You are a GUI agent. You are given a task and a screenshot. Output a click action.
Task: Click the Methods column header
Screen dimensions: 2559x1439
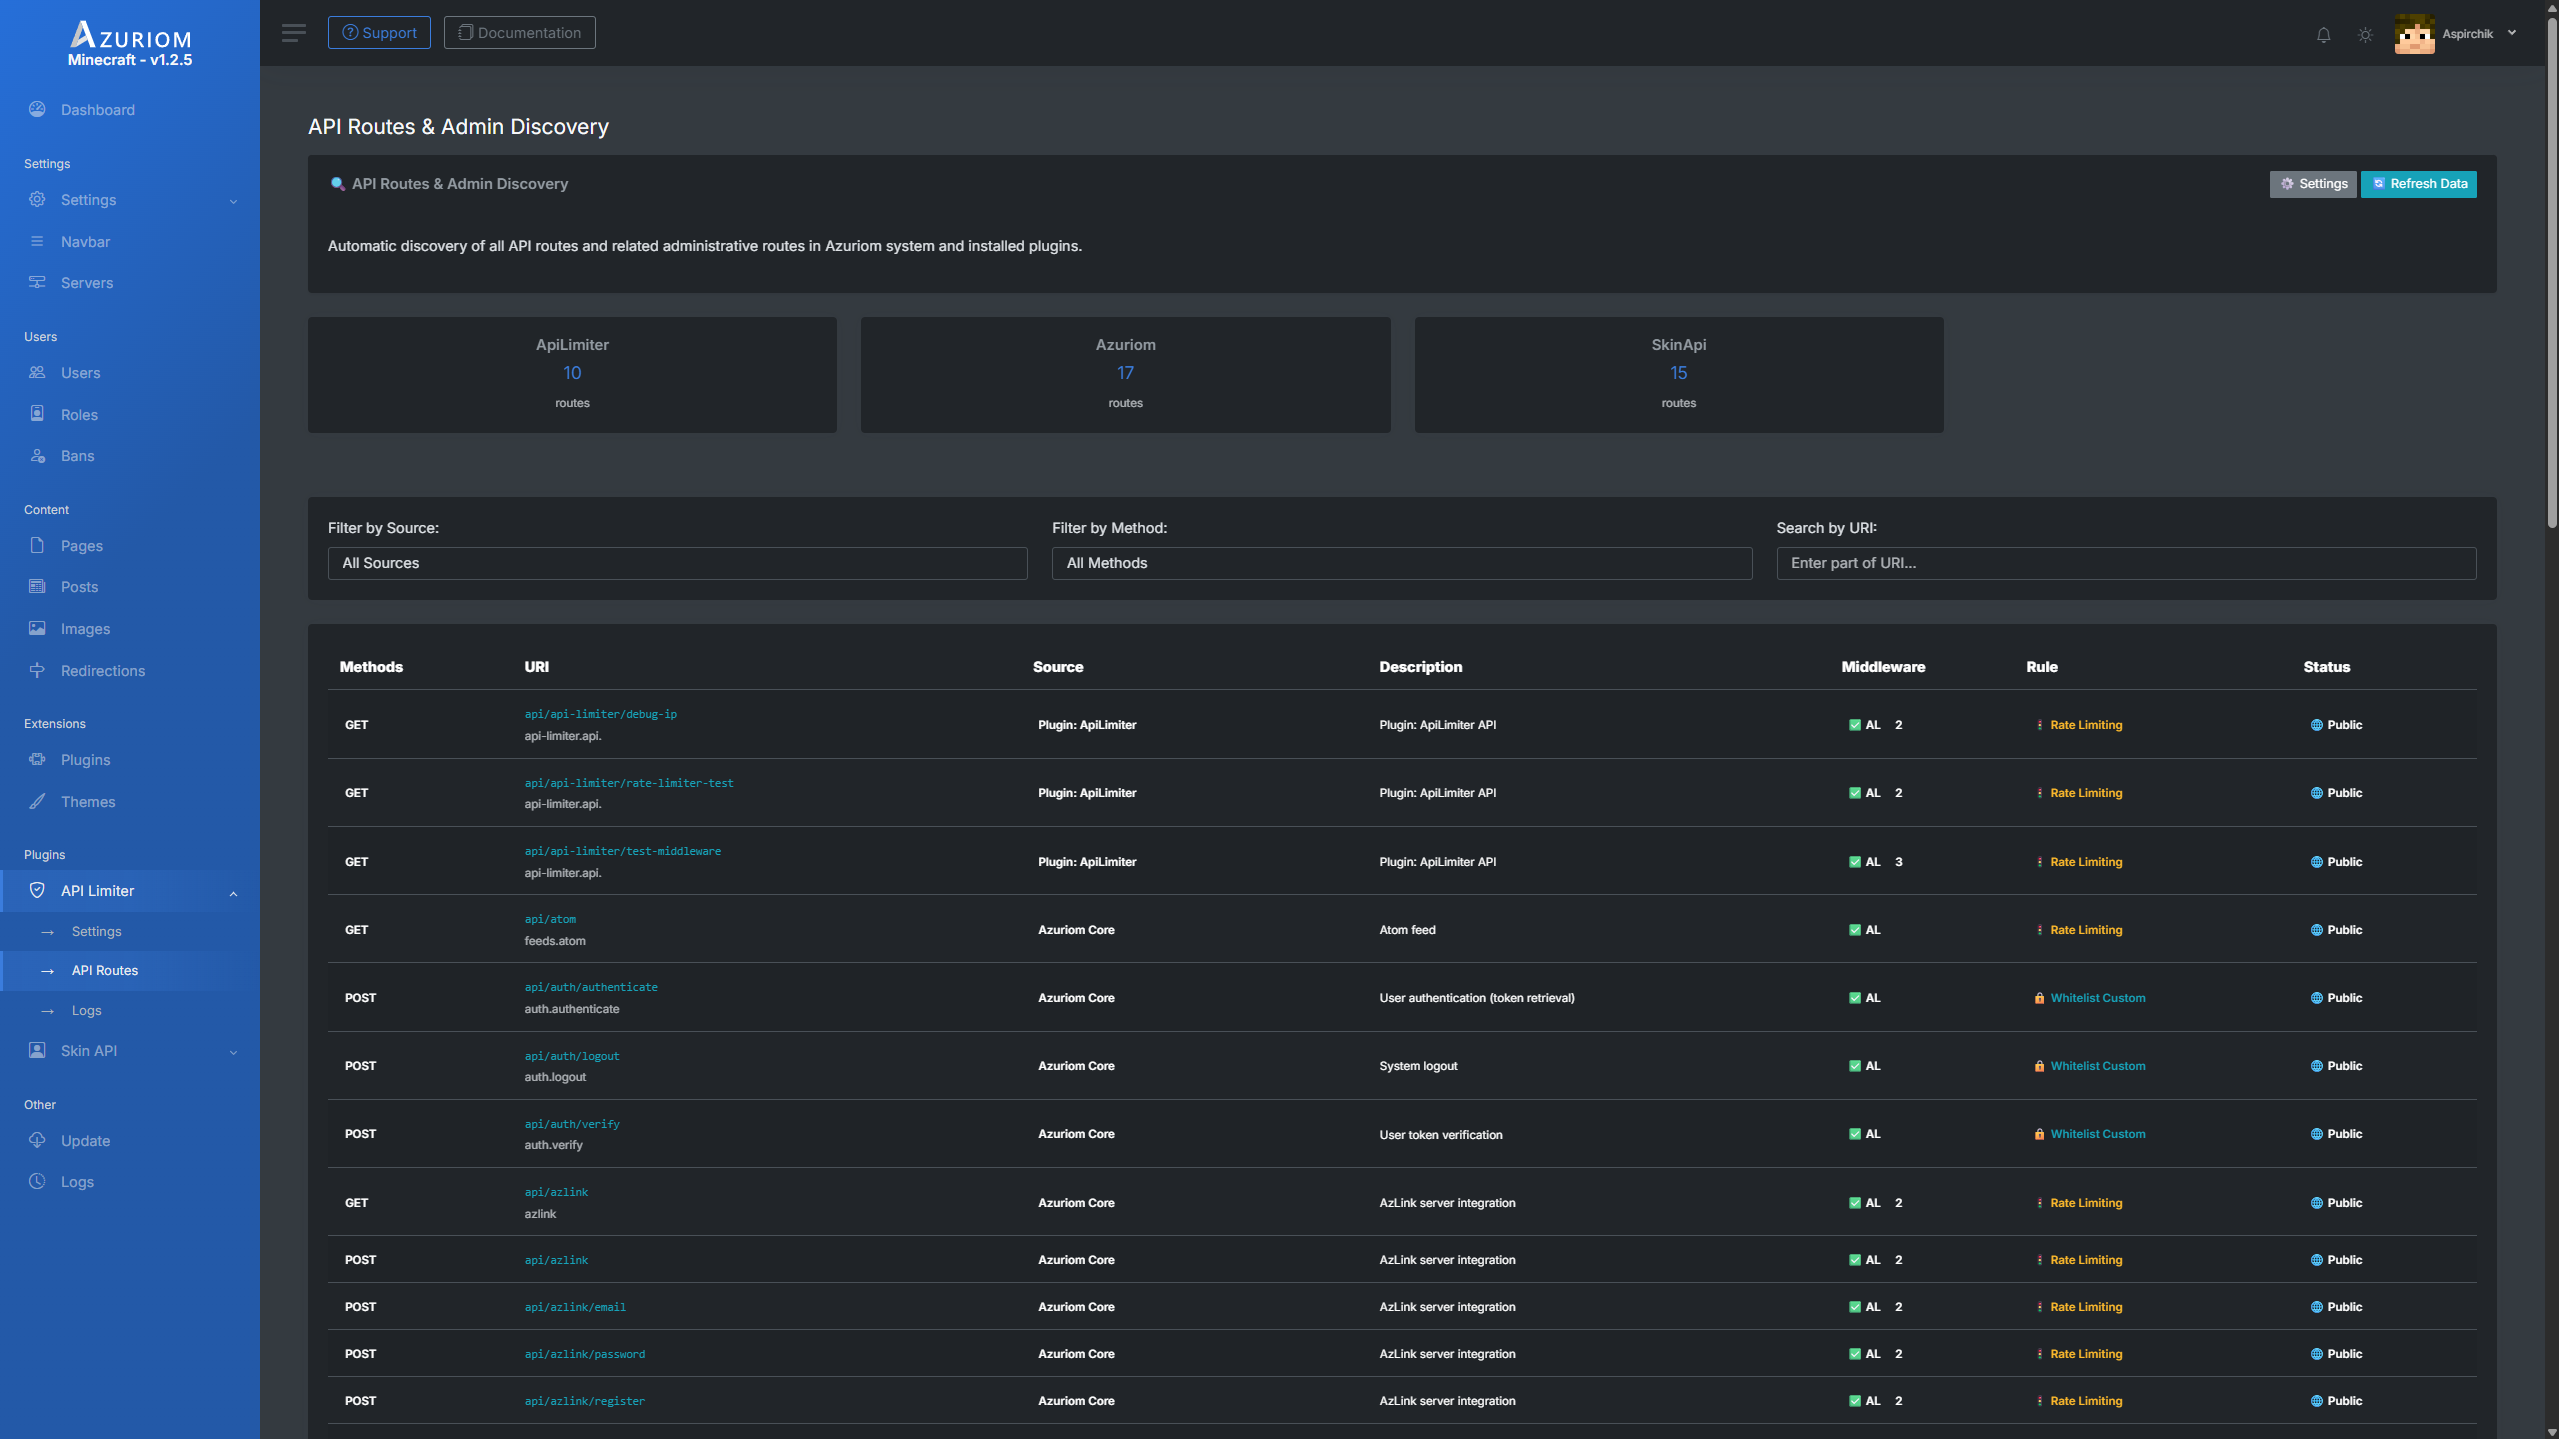[371, 667]
